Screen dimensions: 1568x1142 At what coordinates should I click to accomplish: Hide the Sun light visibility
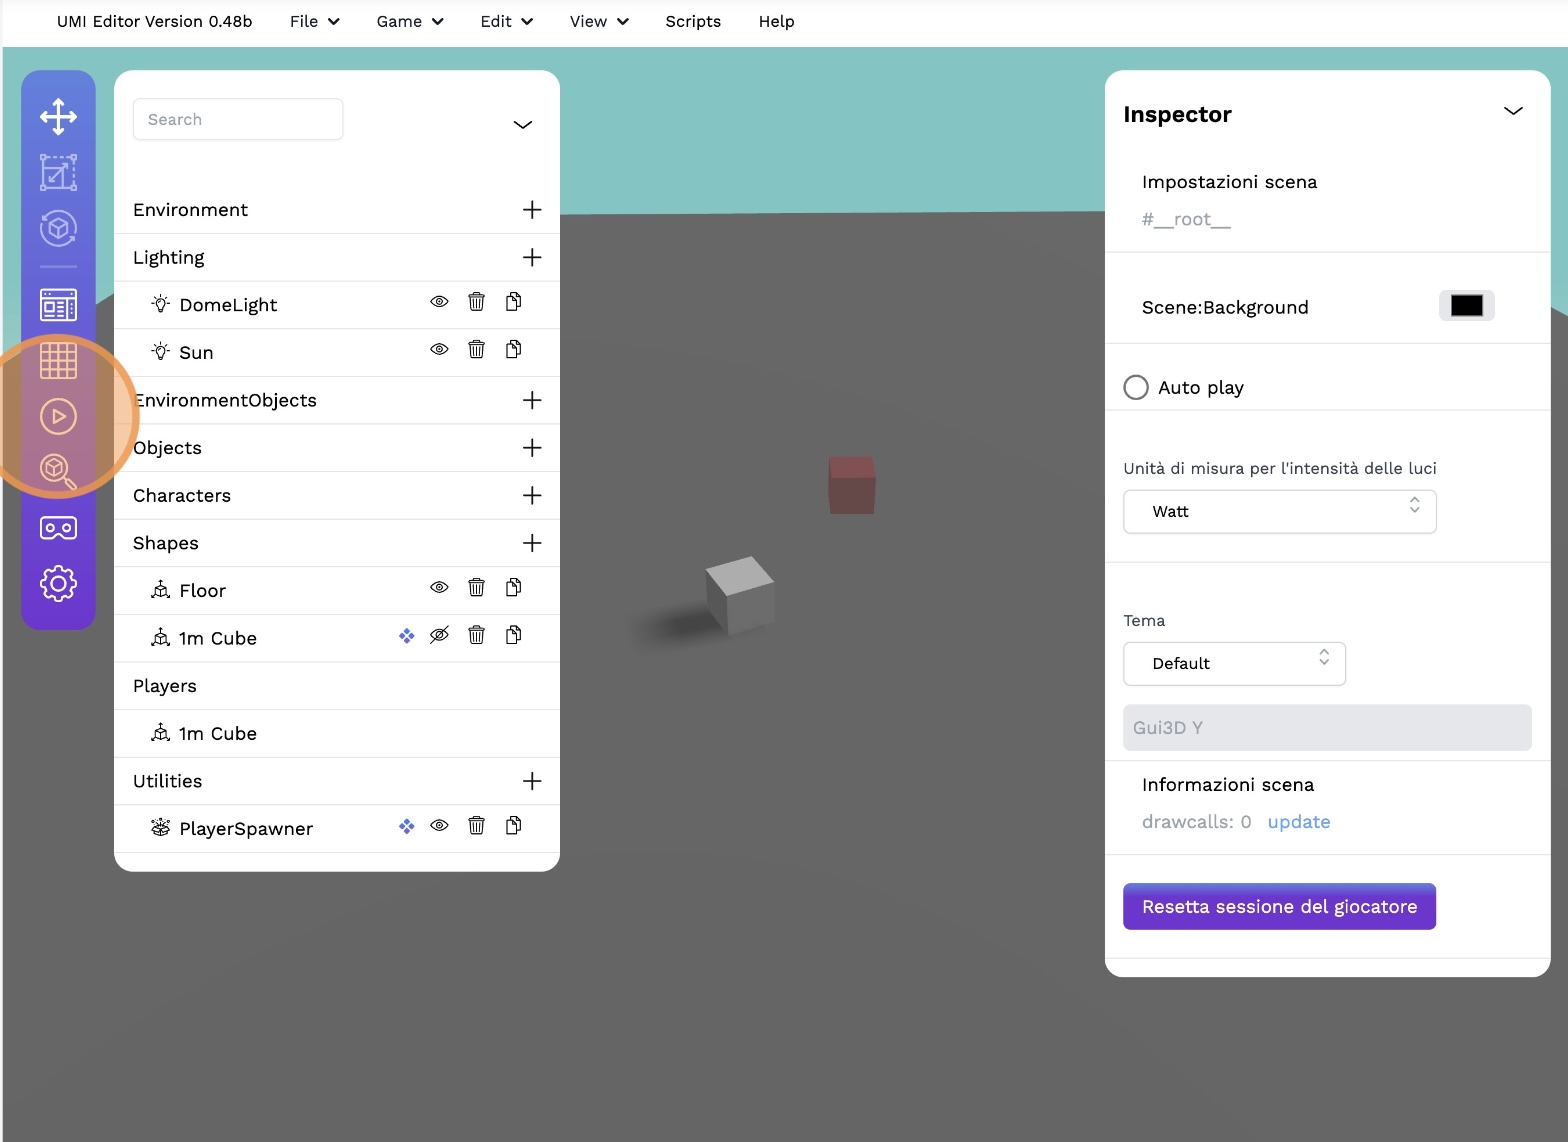[439, 350]
